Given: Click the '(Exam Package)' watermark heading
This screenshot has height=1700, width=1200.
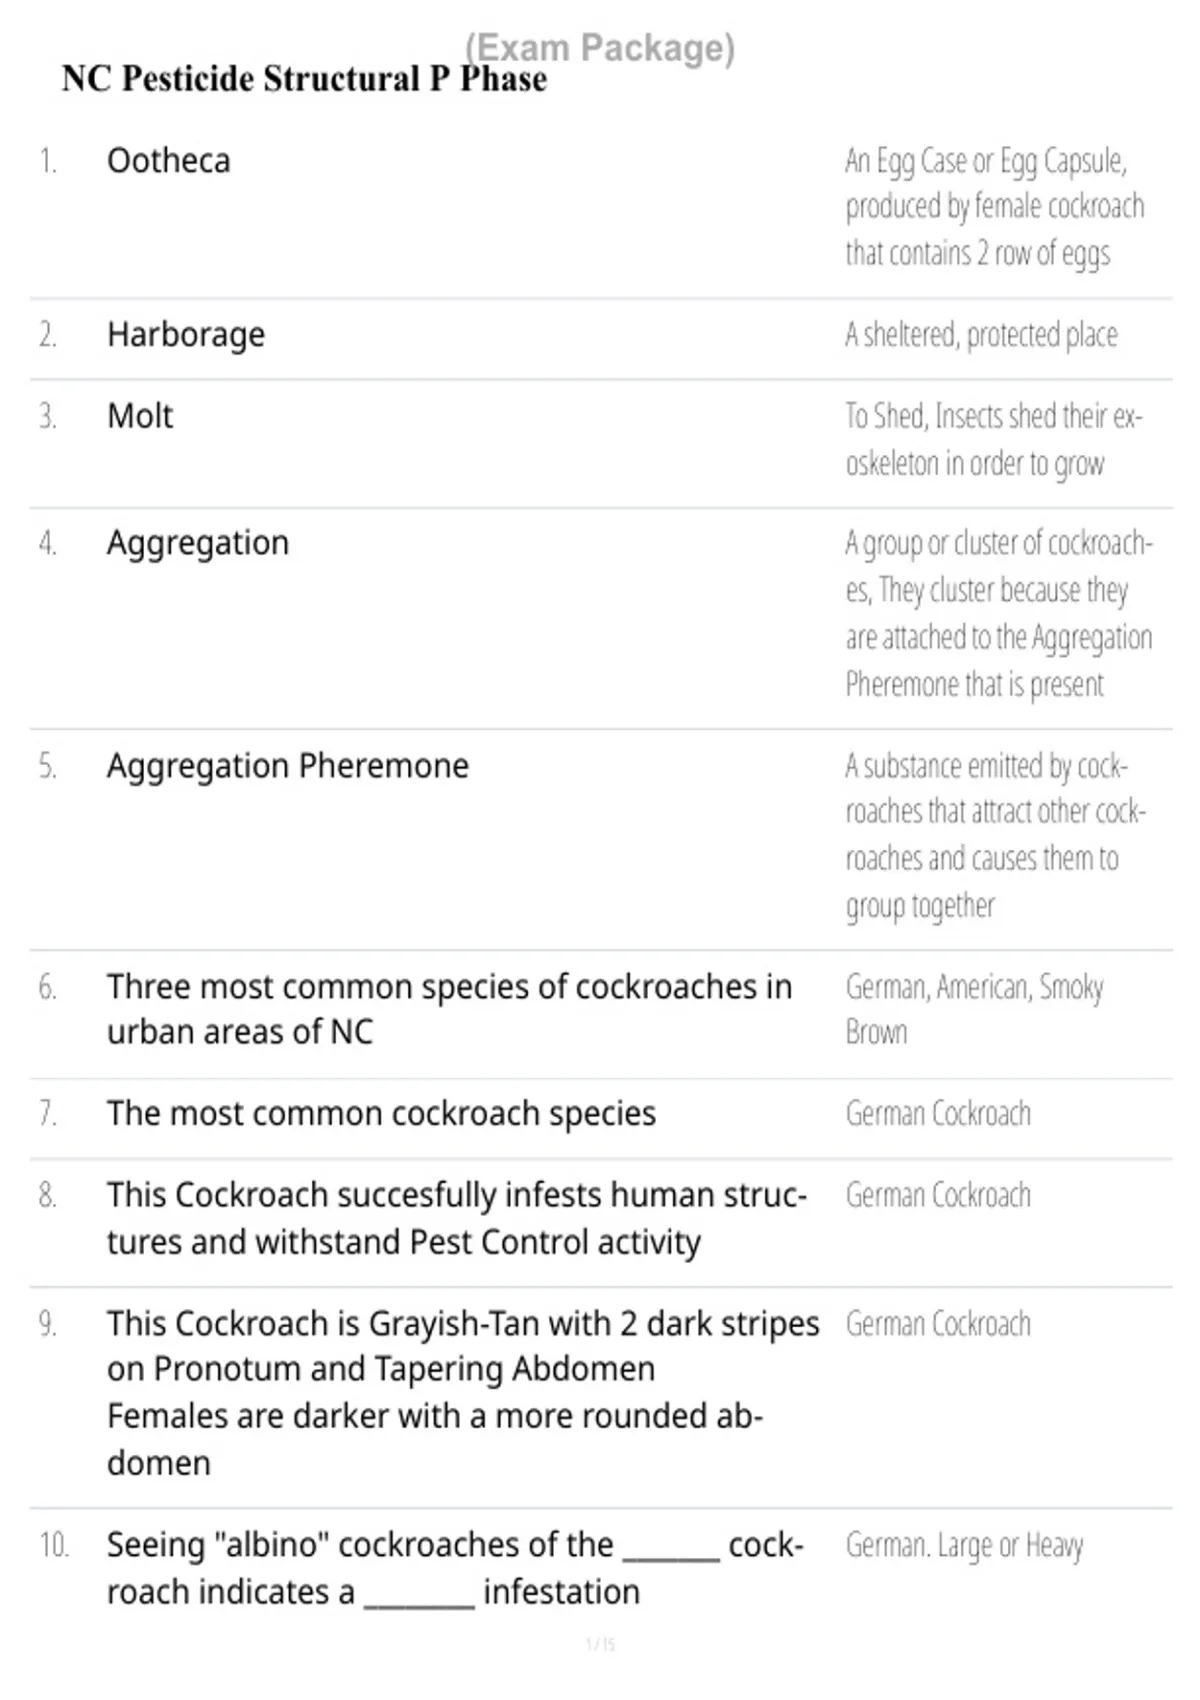Looking at the screenshot, I should pos(600,47).
